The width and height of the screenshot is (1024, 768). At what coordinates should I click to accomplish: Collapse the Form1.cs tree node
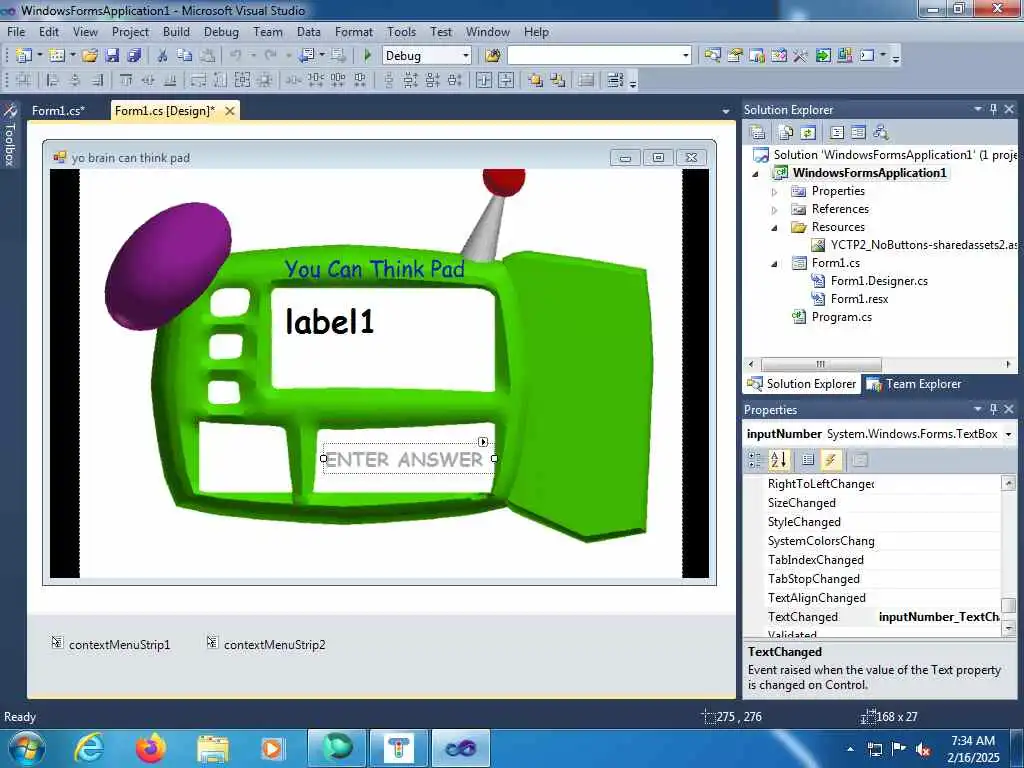click(x=775, y=264)
